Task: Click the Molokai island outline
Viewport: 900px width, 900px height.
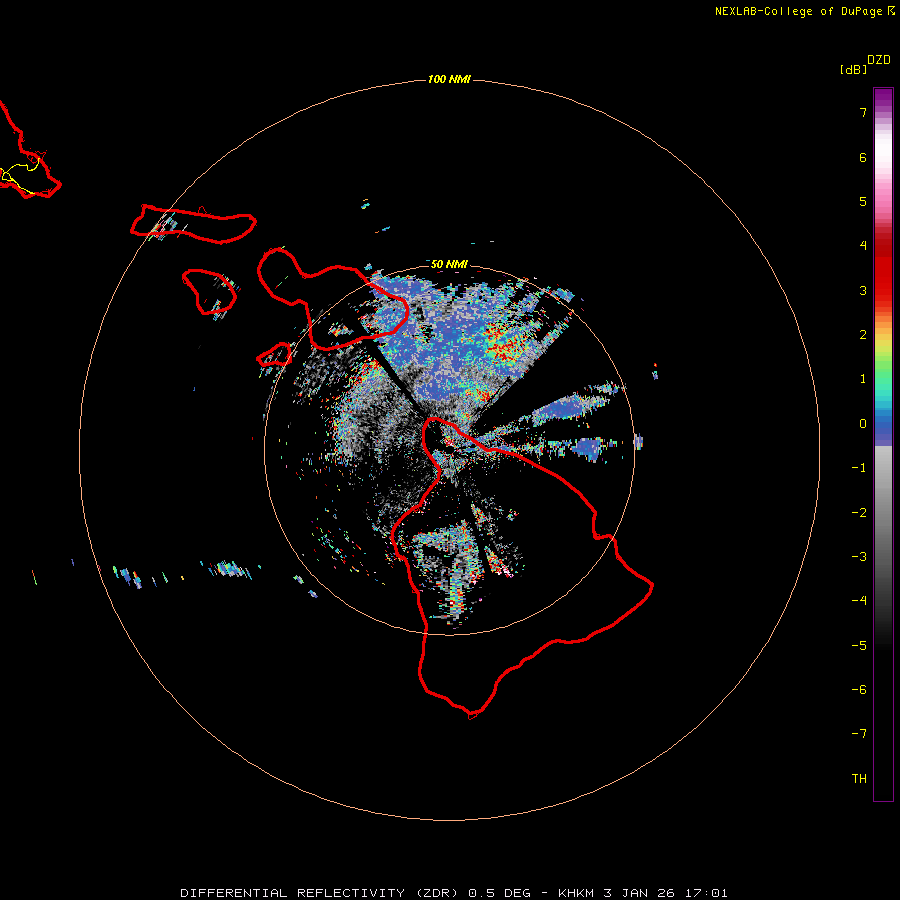Action: (193, 224)
